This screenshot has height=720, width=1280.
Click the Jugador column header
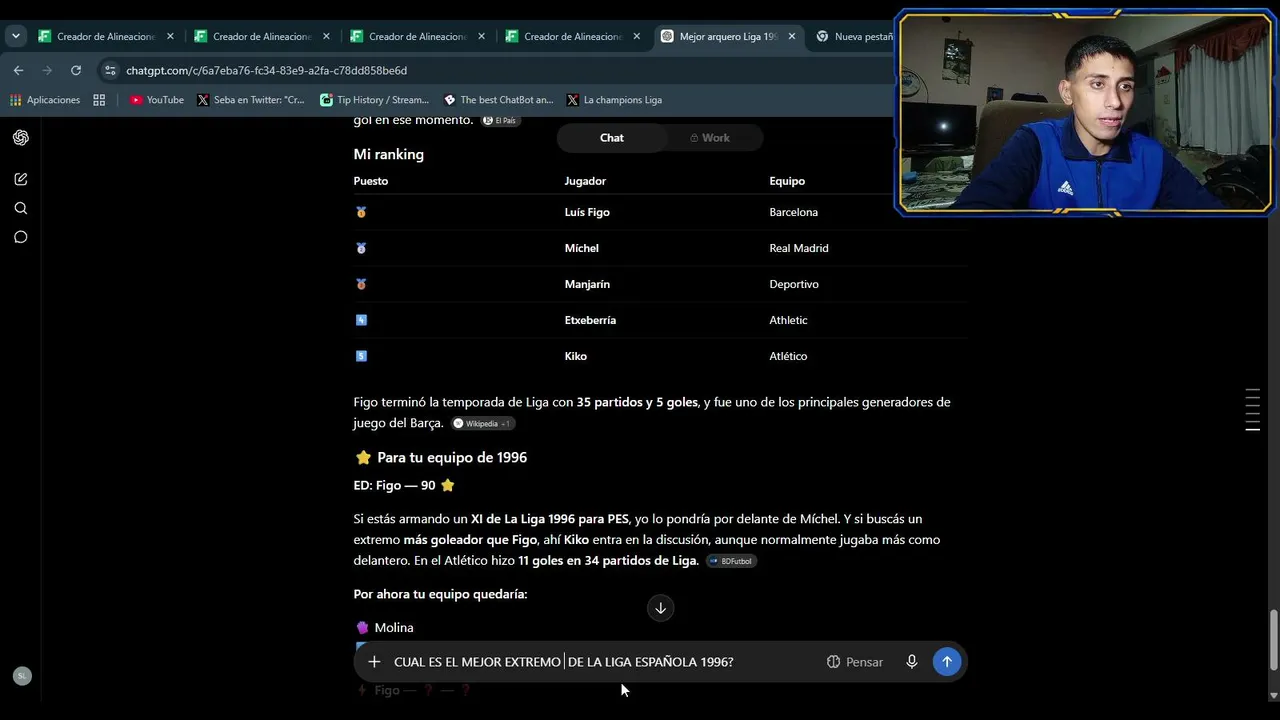tap(585, 181)
